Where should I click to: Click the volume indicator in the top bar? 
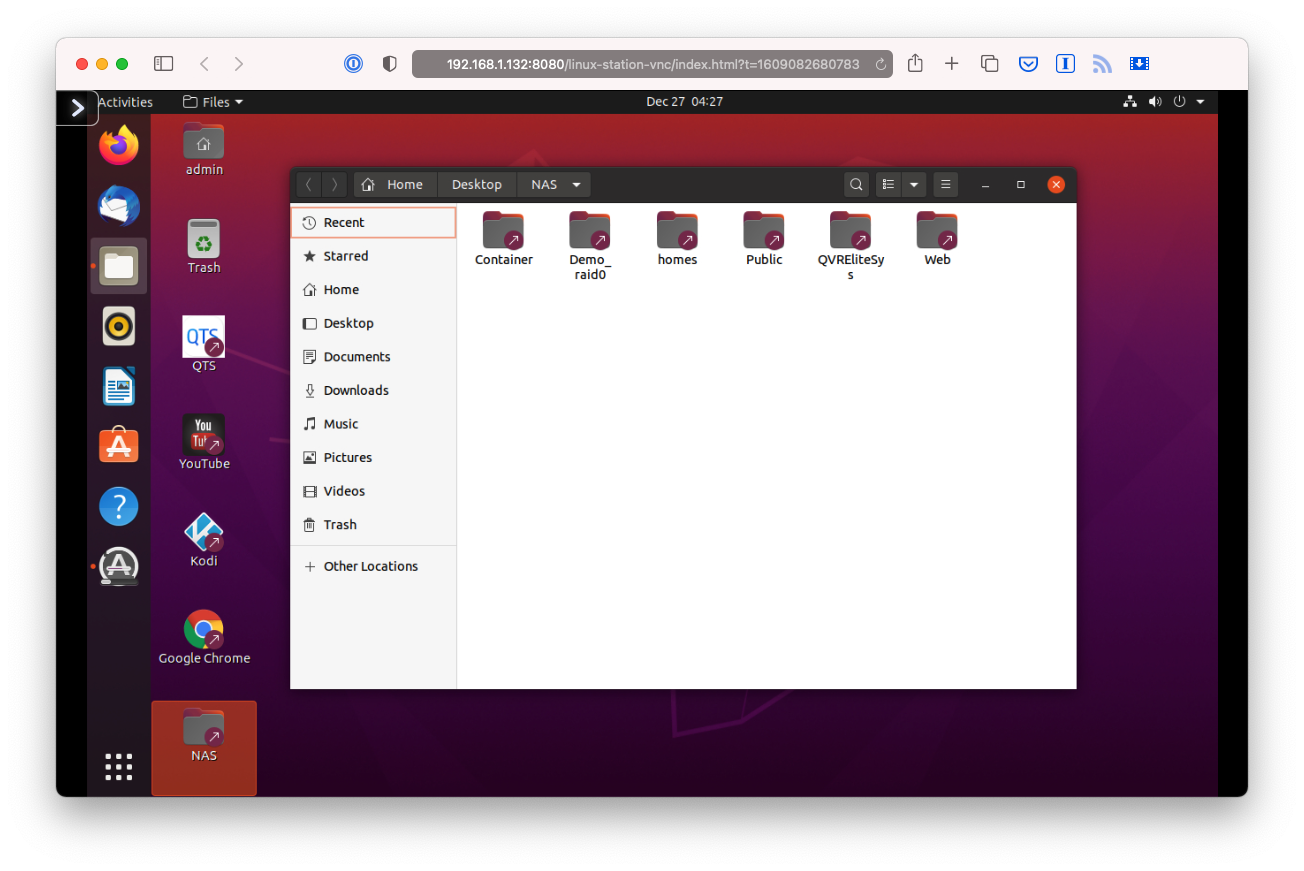[x=1155, y=101]
